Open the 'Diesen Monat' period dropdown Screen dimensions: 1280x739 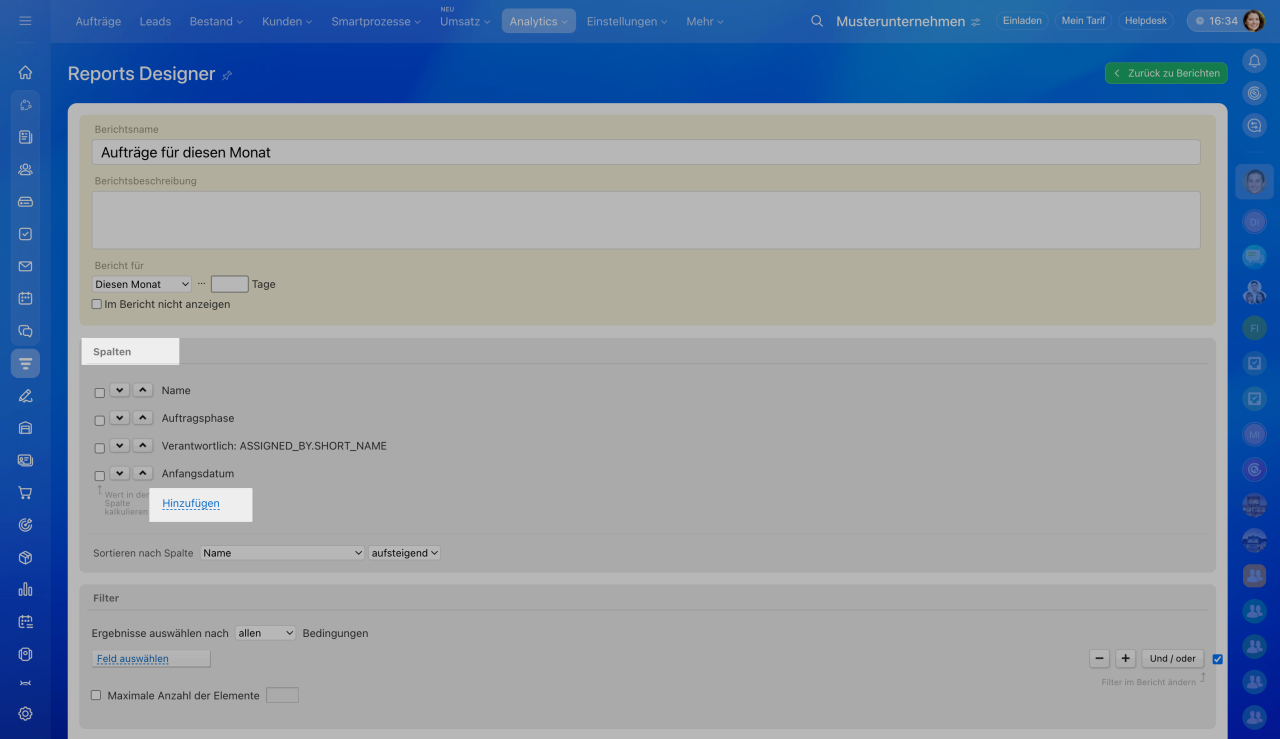(x=141, y=284)
